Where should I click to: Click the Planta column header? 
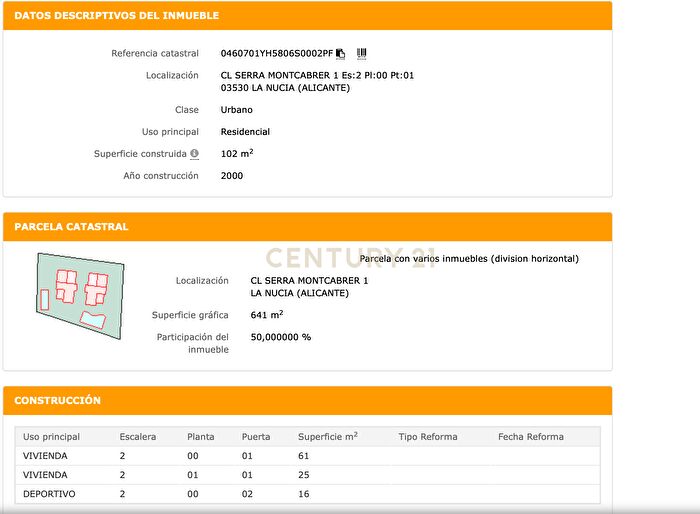pos(201,437)
